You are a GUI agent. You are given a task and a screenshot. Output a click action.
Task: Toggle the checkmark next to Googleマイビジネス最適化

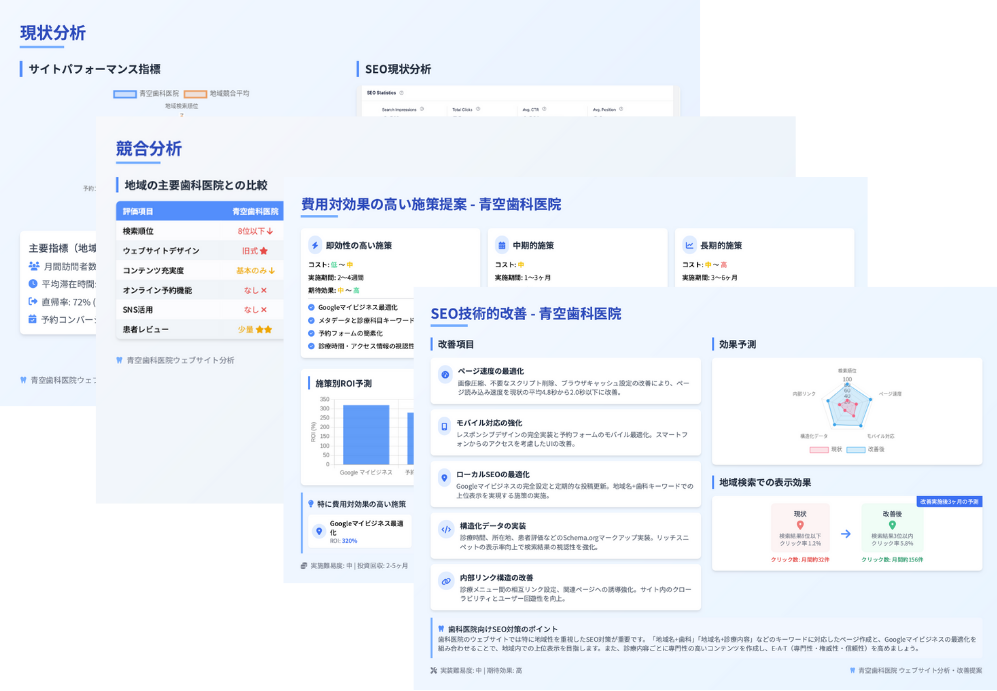[x=311, y=307]
